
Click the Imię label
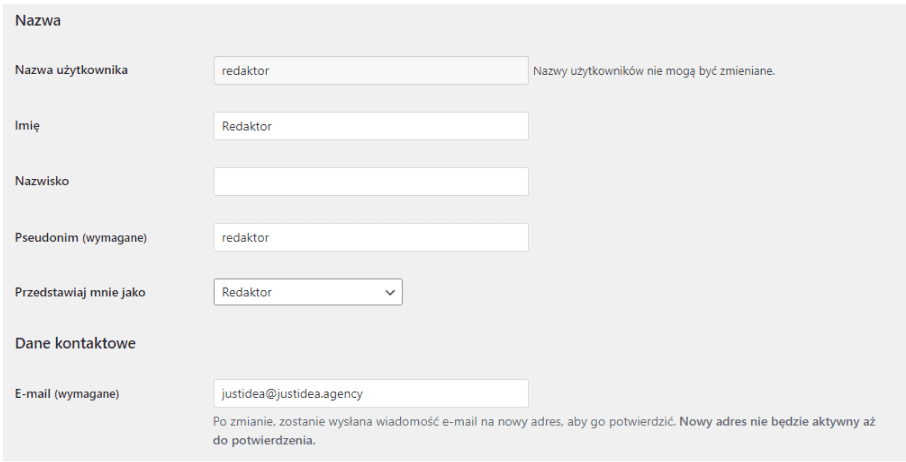(x=27, y=126)
